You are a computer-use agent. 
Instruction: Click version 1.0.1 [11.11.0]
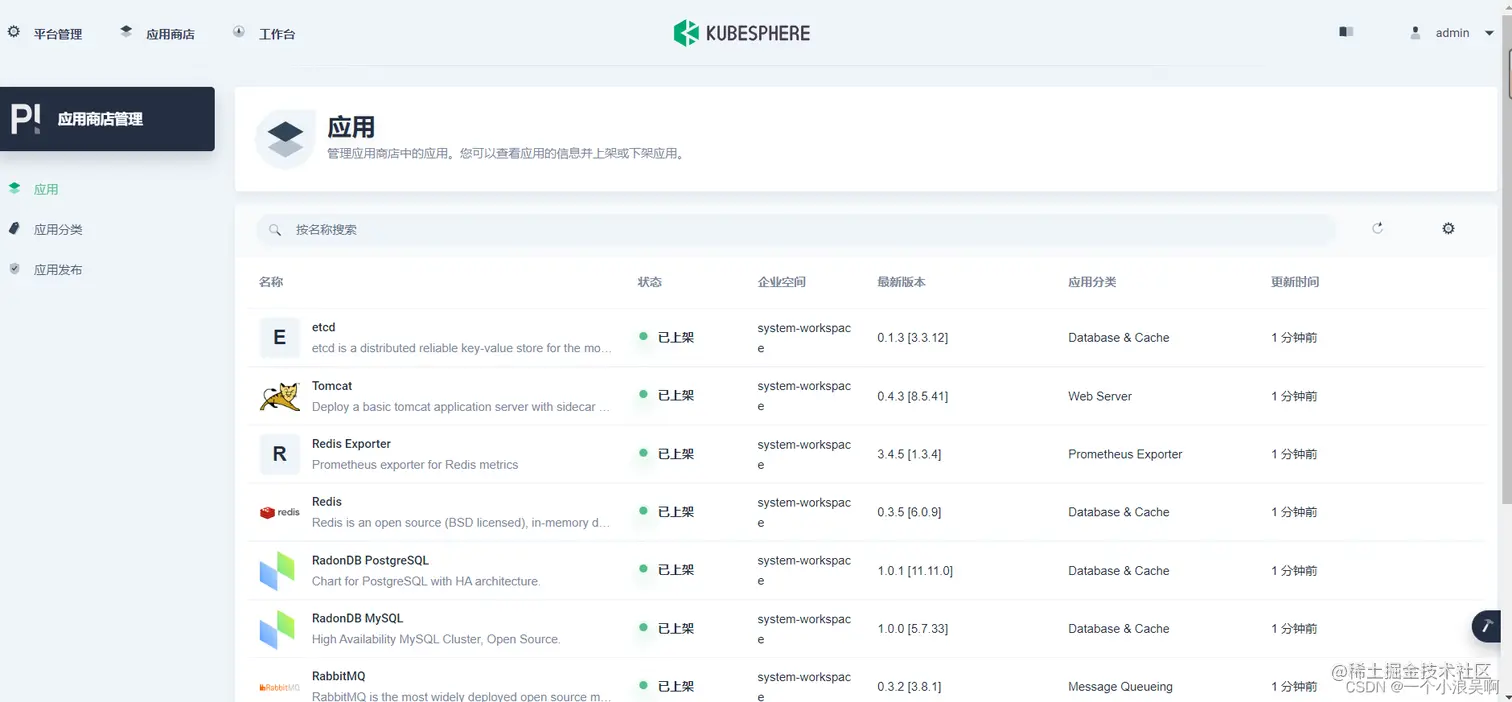(915, 571)
